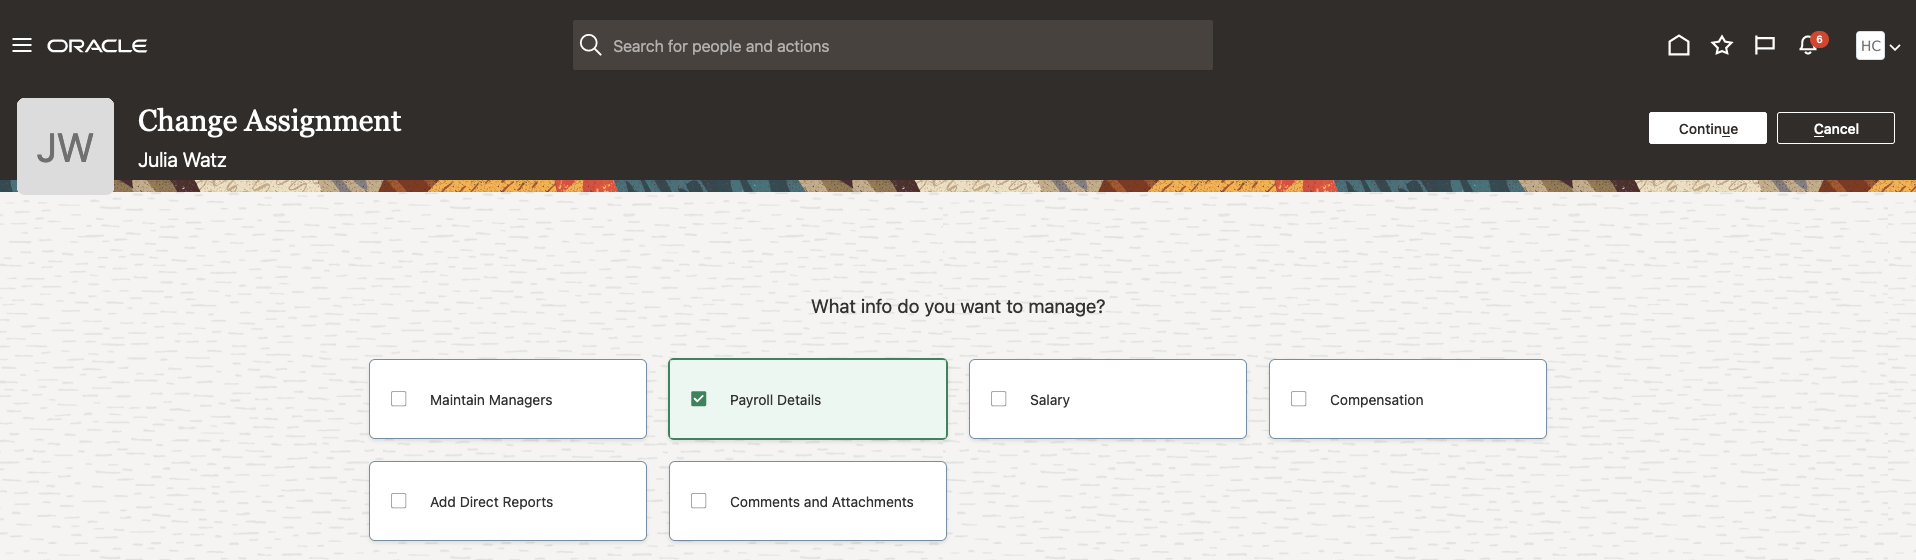This screenshot has width=1916, height=560.
Task: Check Comments and Attachments checkbox
Action: 699,501
